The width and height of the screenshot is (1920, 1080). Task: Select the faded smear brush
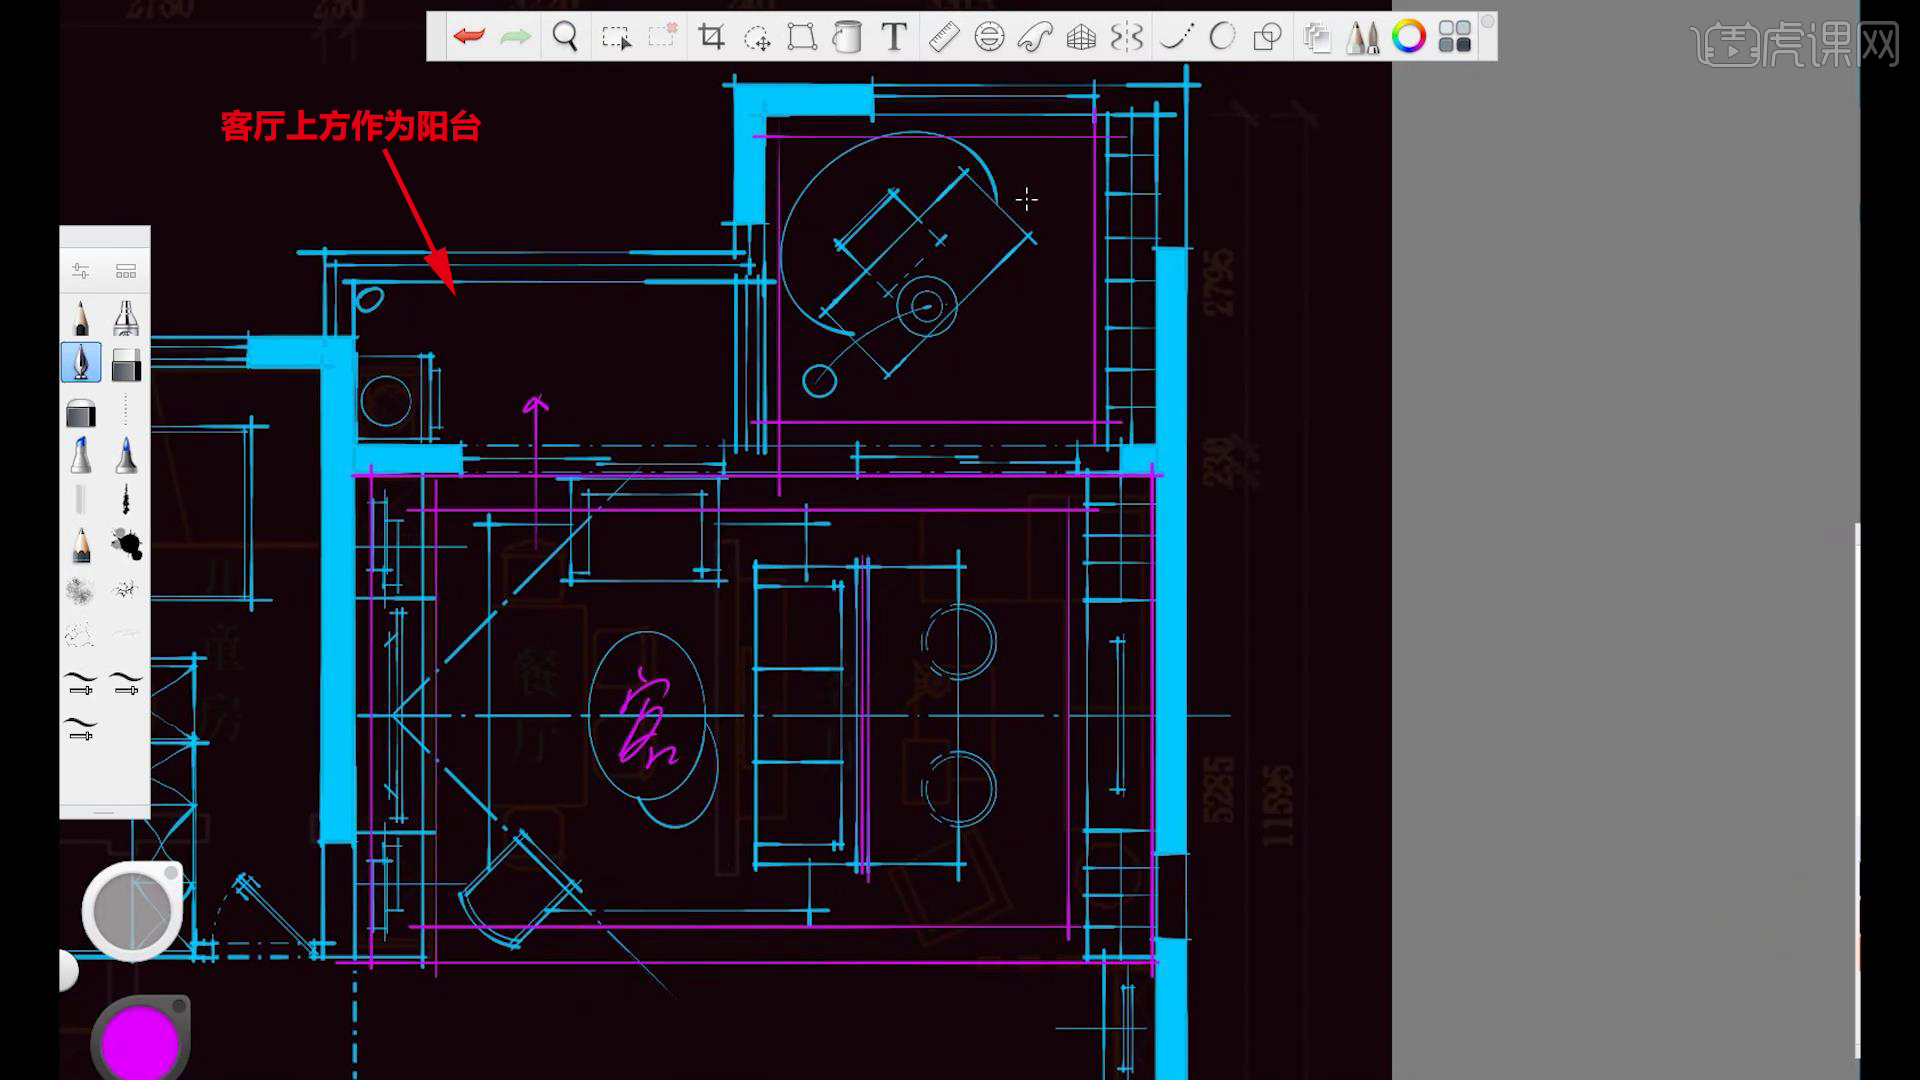click(x=81, y=499)
